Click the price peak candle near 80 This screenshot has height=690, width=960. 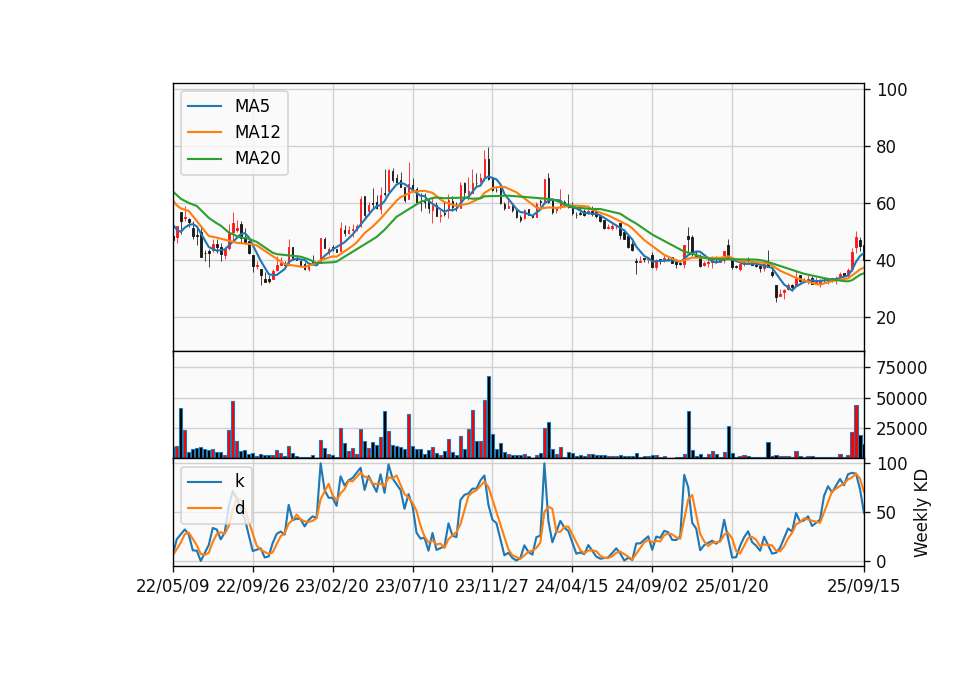coord(489,162)
